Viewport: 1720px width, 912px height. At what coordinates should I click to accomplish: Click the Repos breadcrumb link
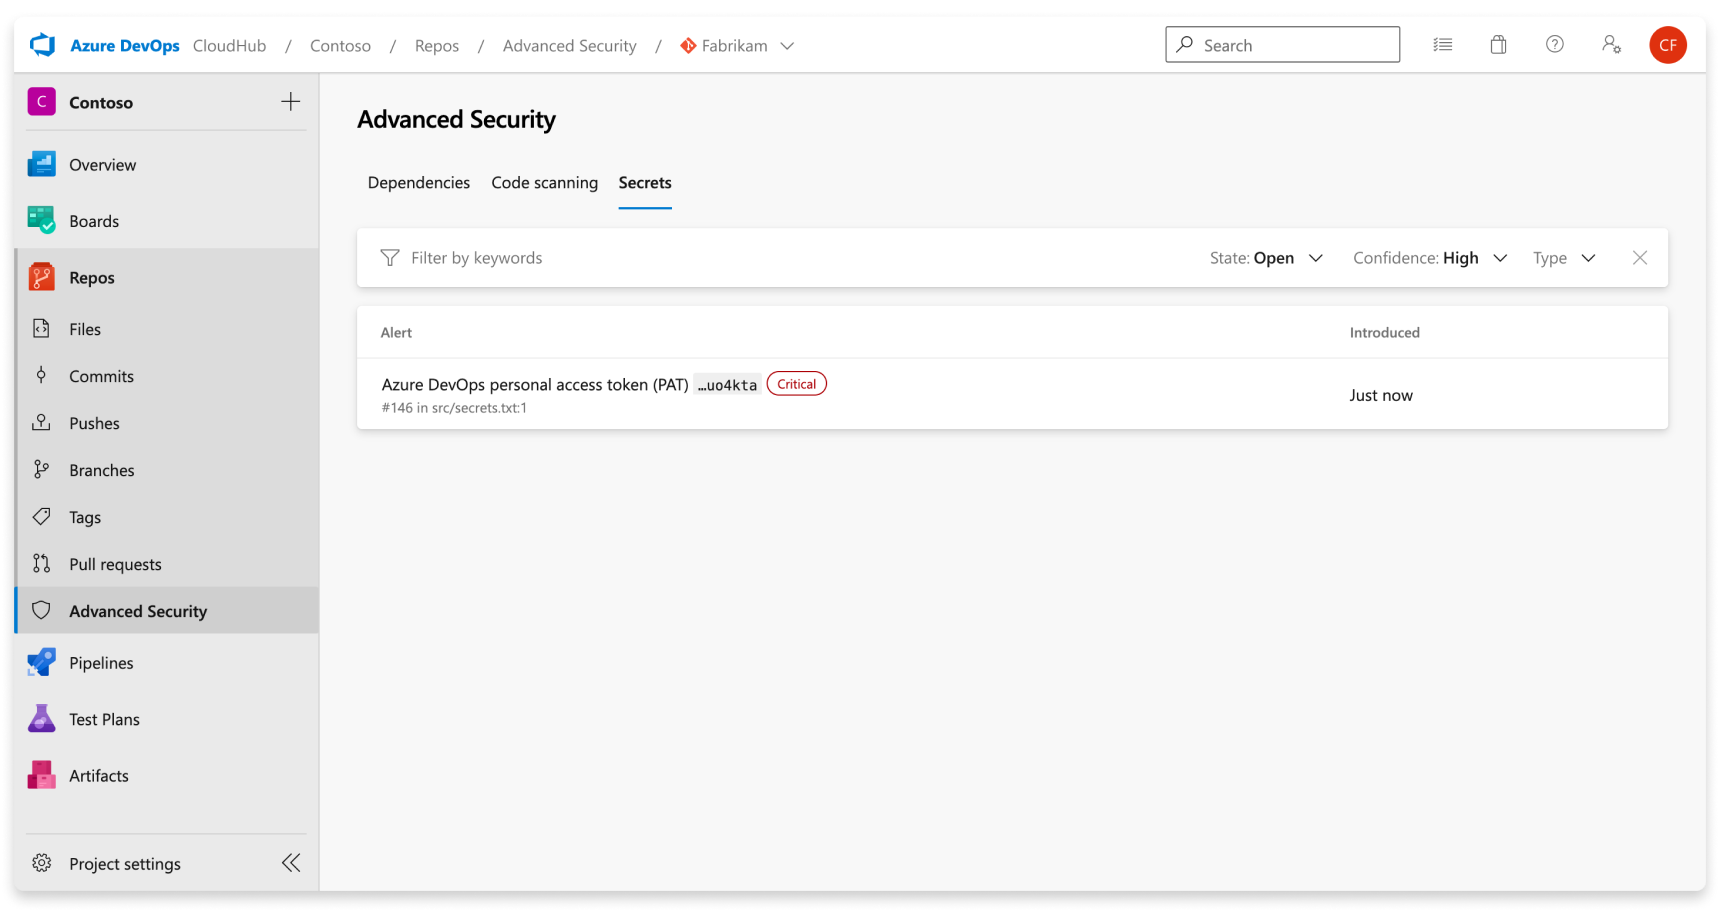click(437, 46)
